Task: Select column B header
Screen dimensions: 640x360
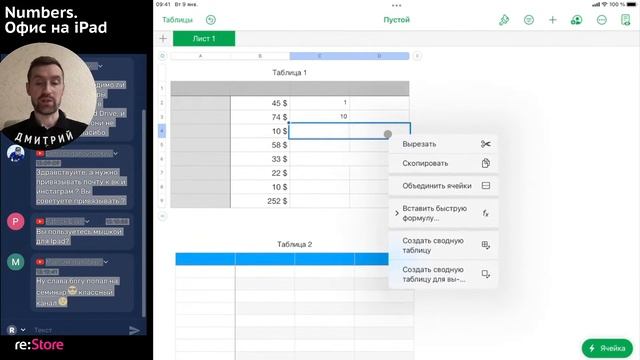Action: click(x=260, y=56)
